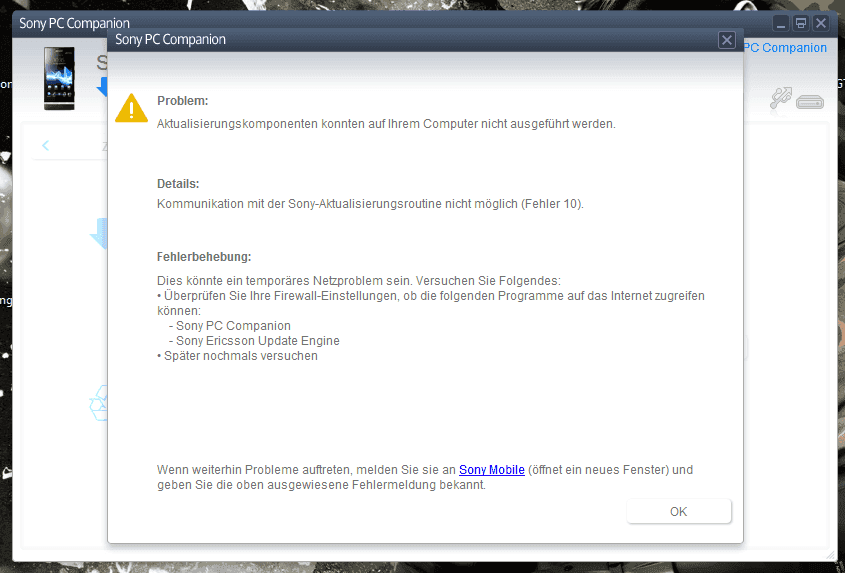Click the recycle icon behind the dialog
Screen dimensions: 845x573
point(99,403)
